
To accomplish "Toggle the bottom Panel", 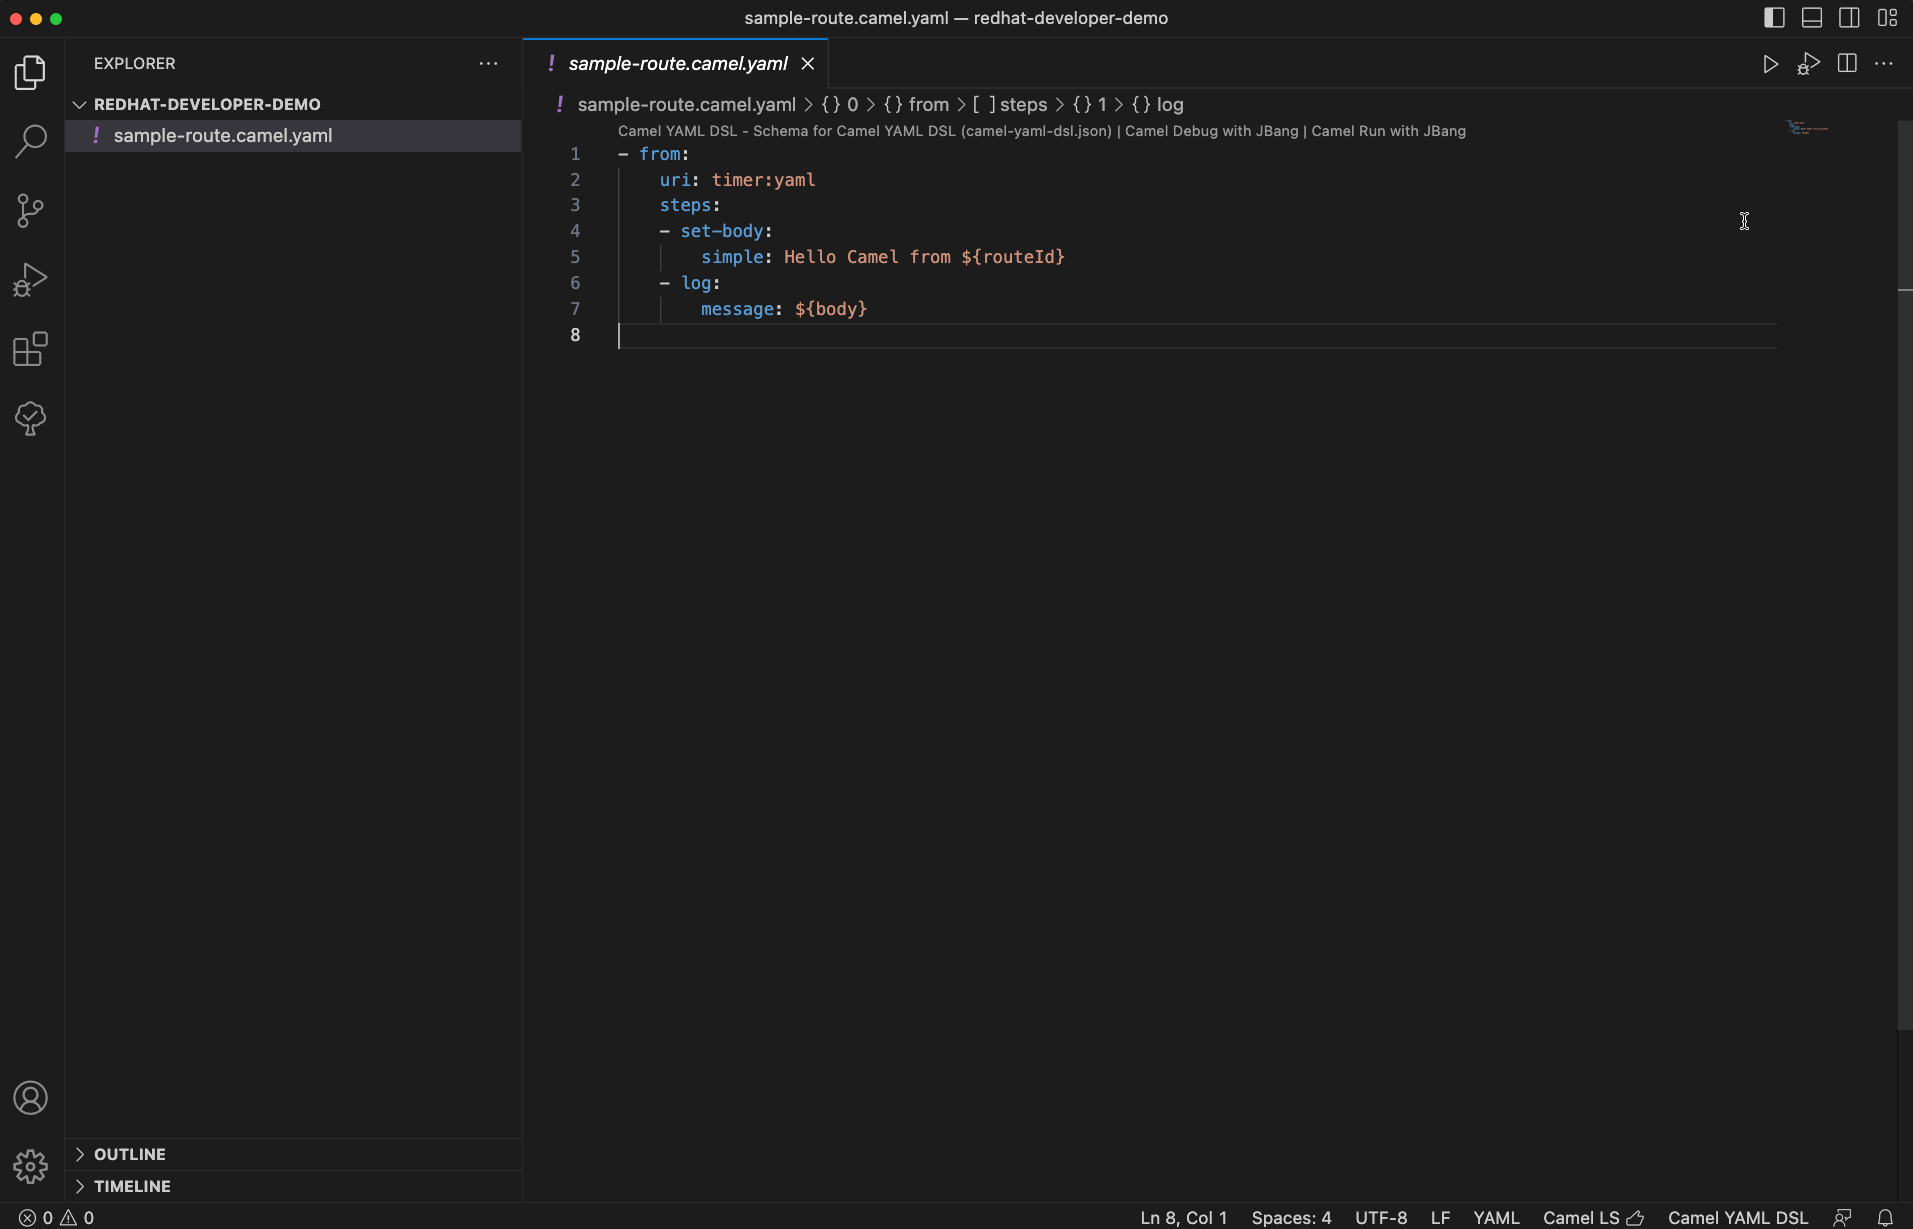I will 1812,18.
